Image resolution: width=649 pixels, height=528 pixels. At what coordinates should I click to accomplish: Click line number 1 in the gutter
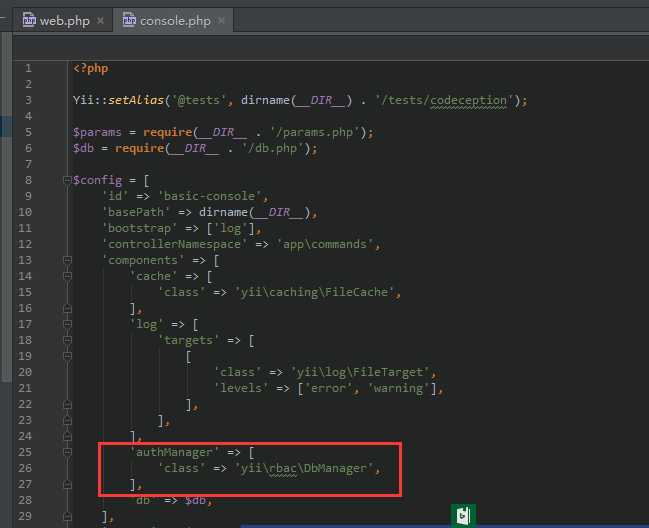point(28,68)
